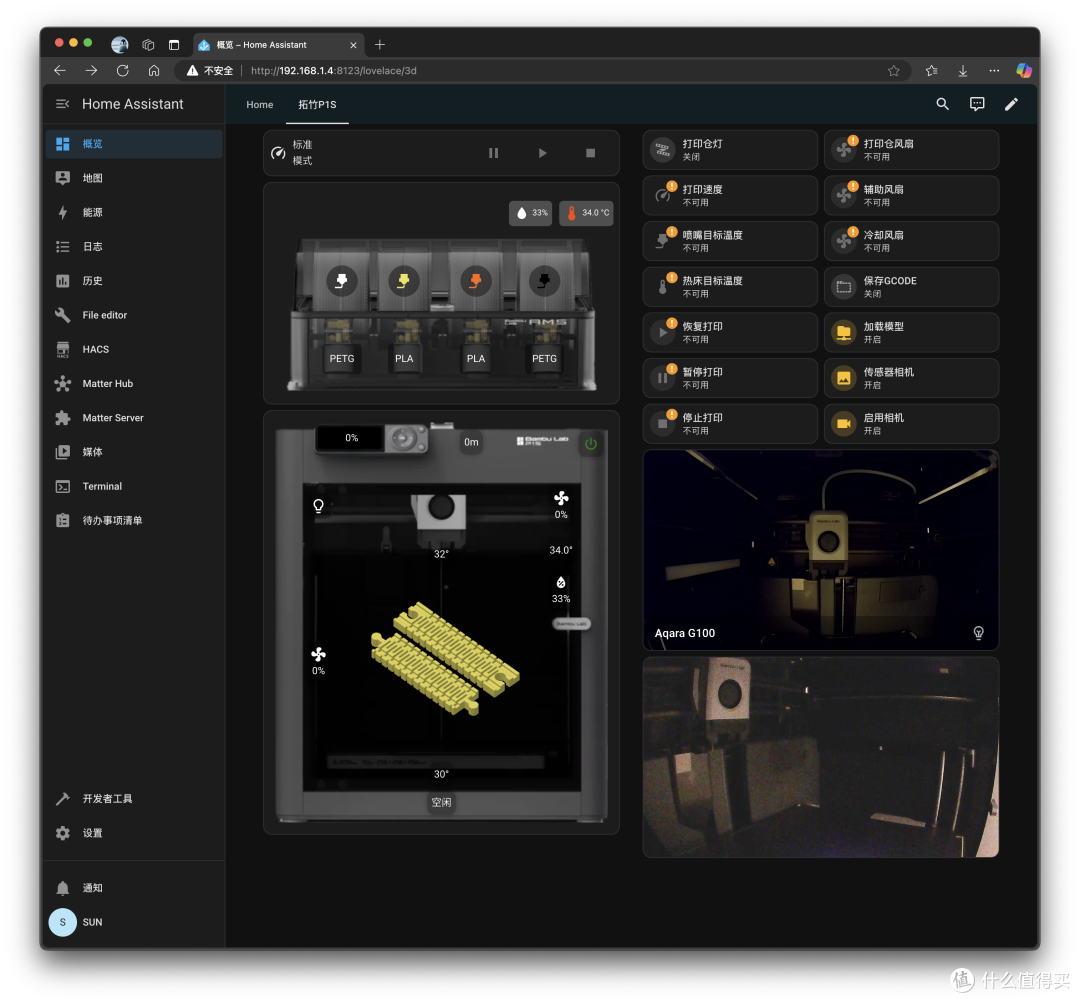Open the browser more options menu
Image resolution: width=1080 pixels, height=1003 pixels.
pos(993,70)
